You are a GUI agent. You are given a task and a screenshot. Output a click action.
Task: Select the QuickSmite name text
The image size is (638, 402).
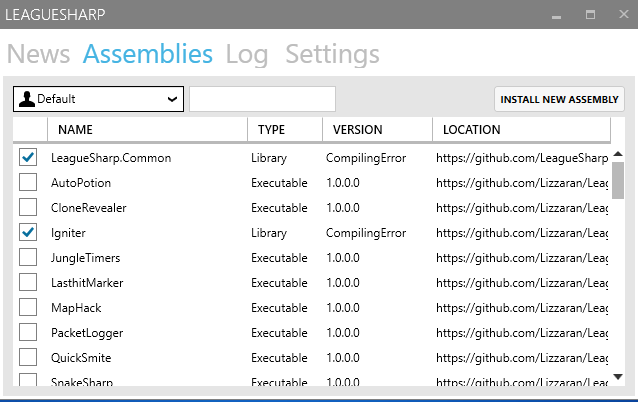(81, 358)
